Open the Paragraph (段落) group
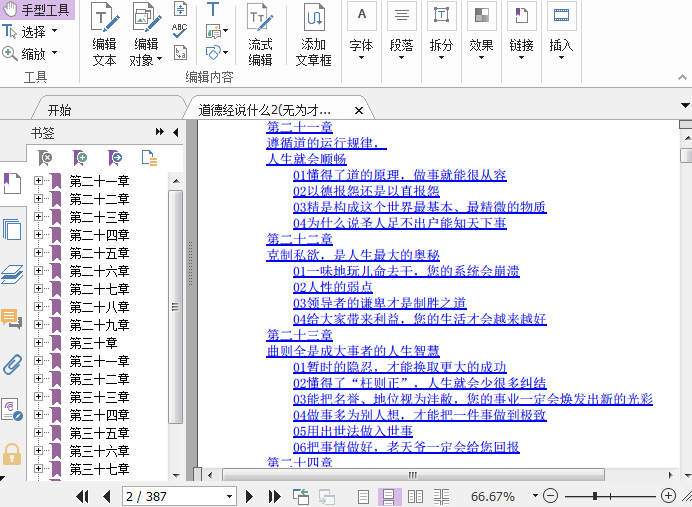 point(401,32)
